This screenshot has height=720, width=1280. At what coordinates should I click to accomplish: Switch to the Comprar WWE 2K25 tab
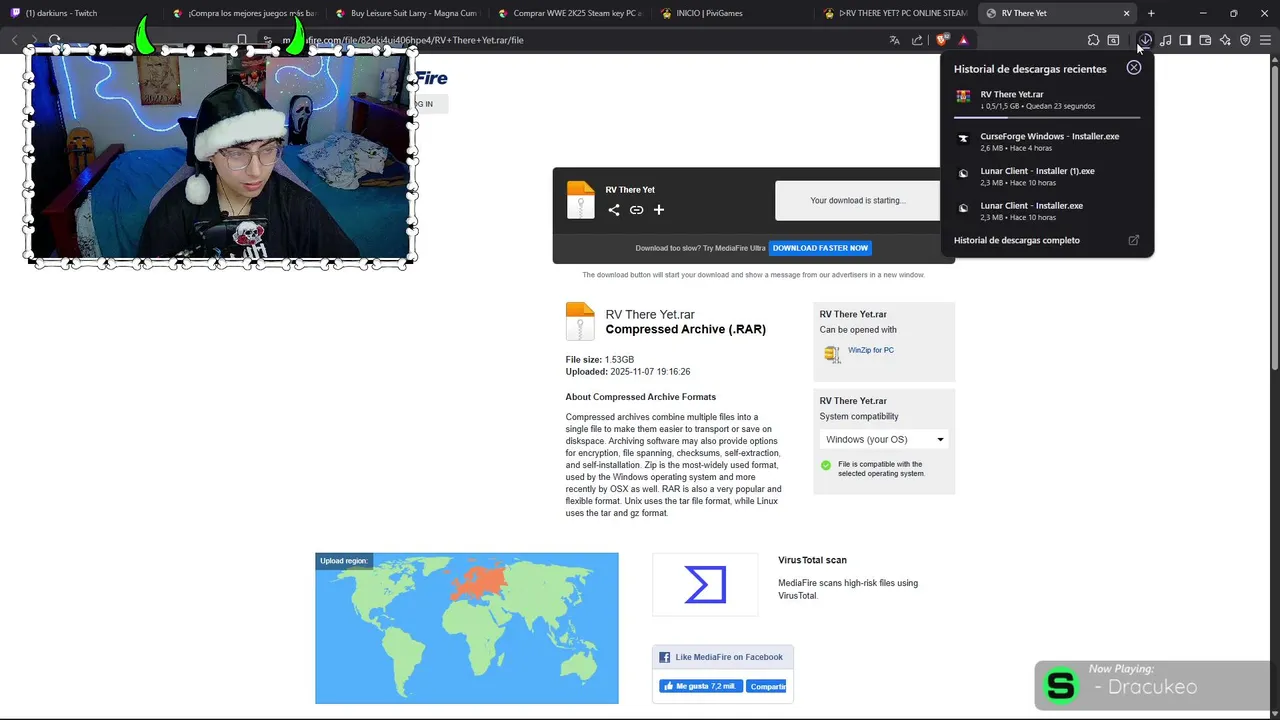pyautogui.click(x=570, y=13)
